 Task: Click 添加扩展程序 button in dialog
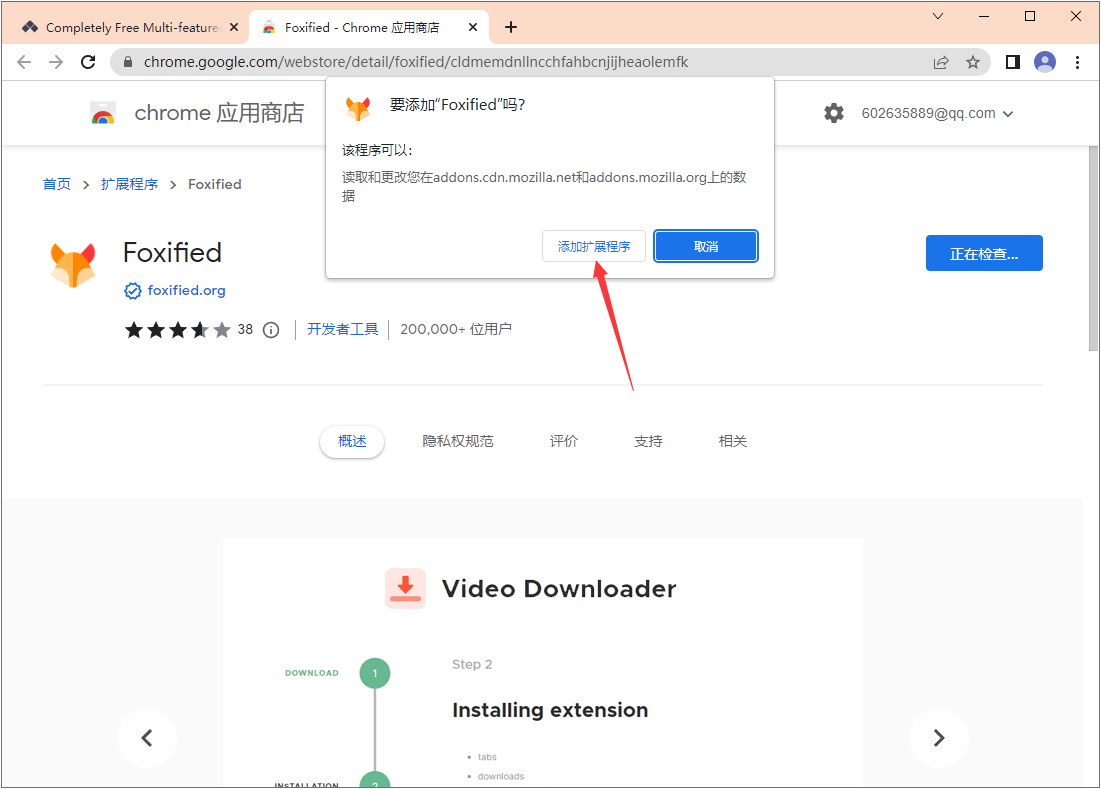pos(594,246)
